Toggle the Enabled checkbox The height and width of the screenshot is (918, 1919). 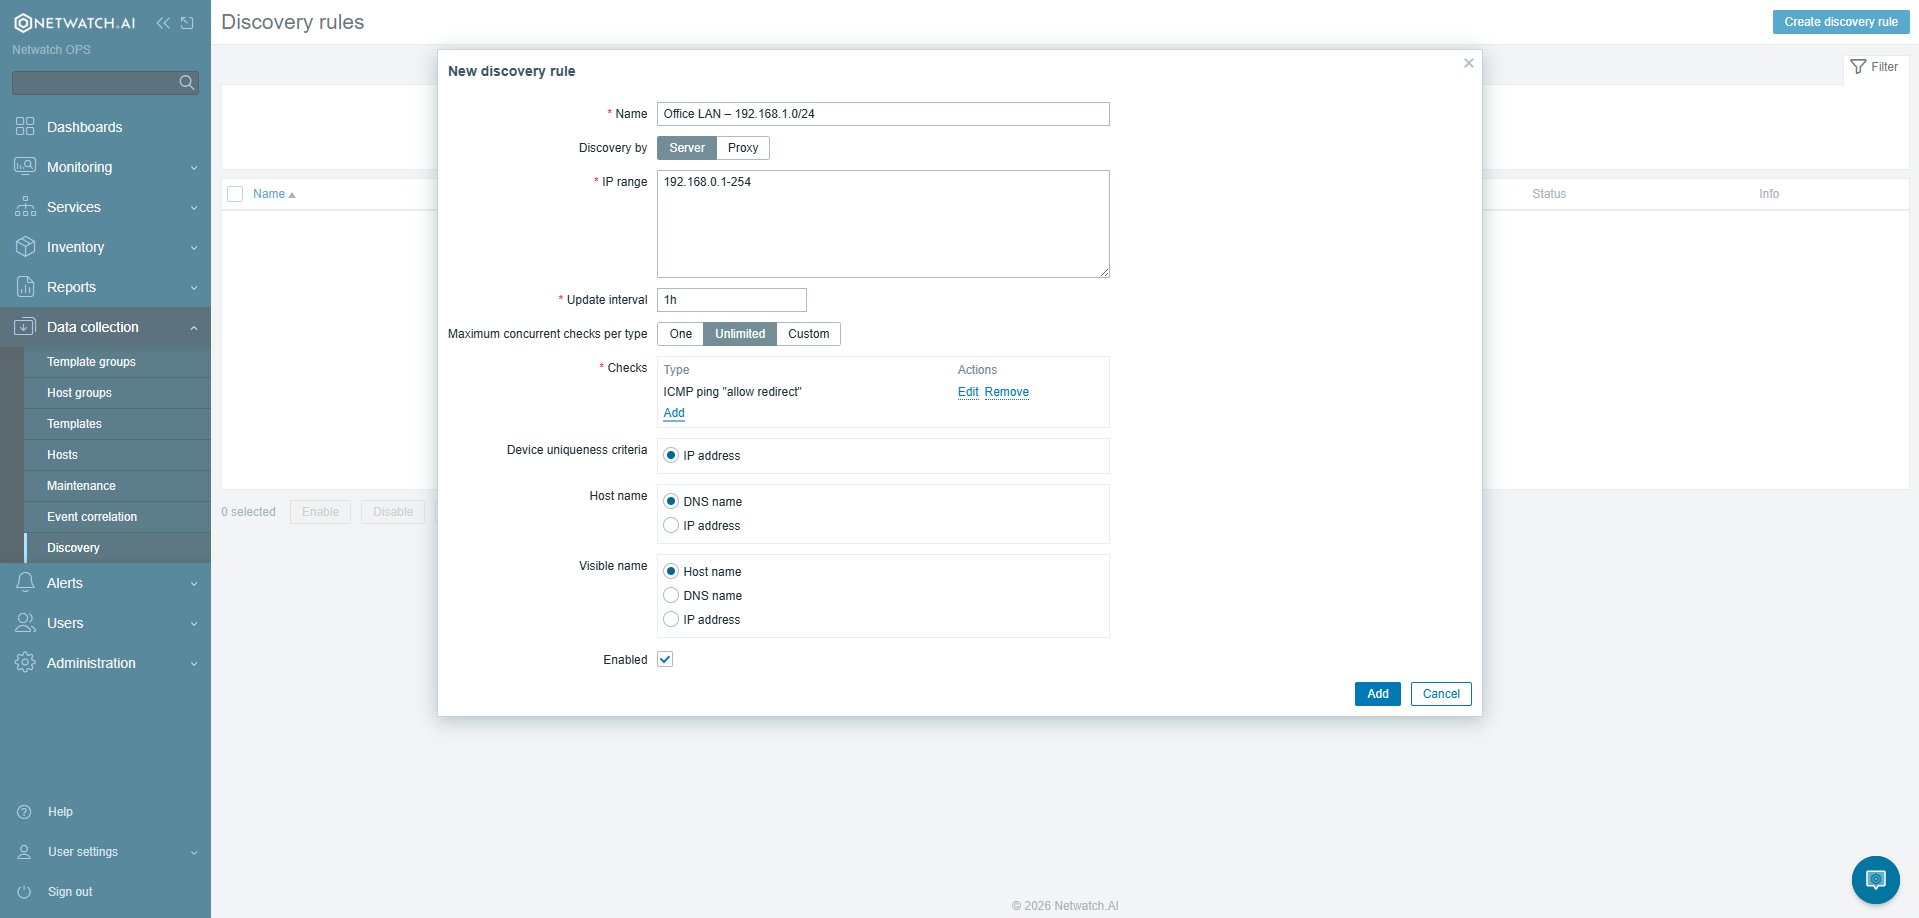pos(665,660)
